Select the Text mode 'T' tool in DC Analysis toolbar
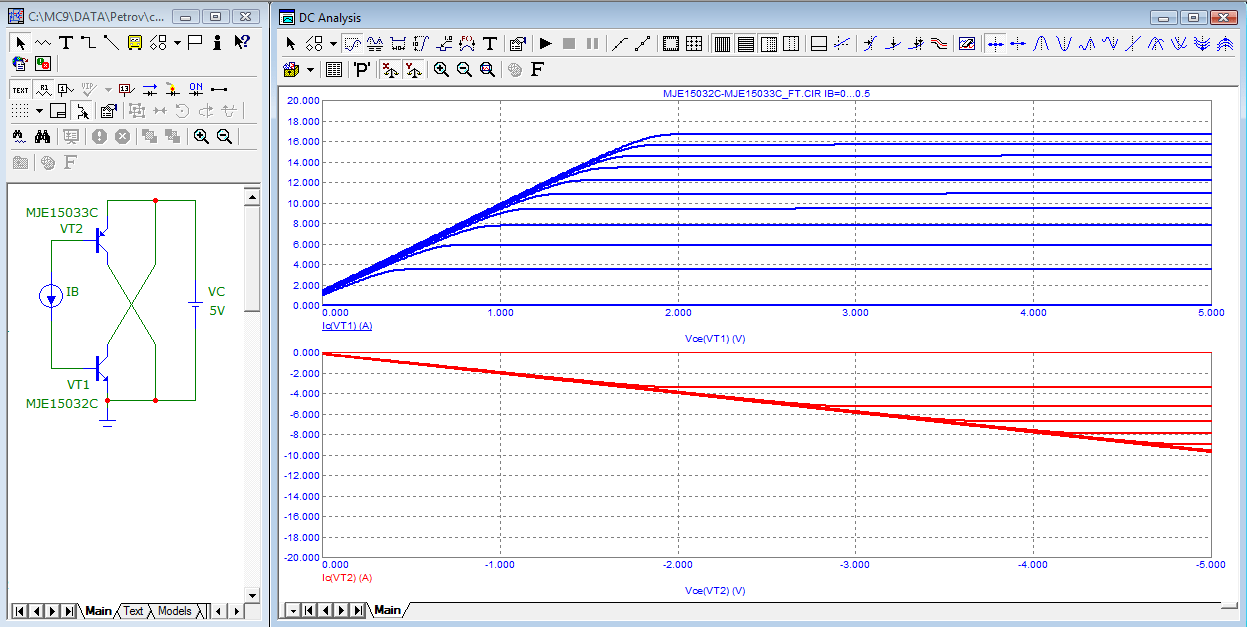This screenshot has height=627, width=1247. (x=490, y=44)
